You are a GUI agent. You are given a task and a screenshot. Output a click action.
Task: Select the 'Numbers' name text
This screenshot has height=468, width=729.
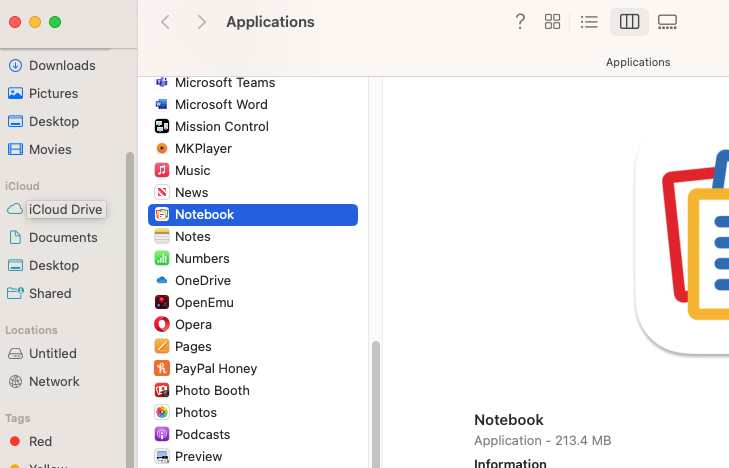(x=202, y=258)
